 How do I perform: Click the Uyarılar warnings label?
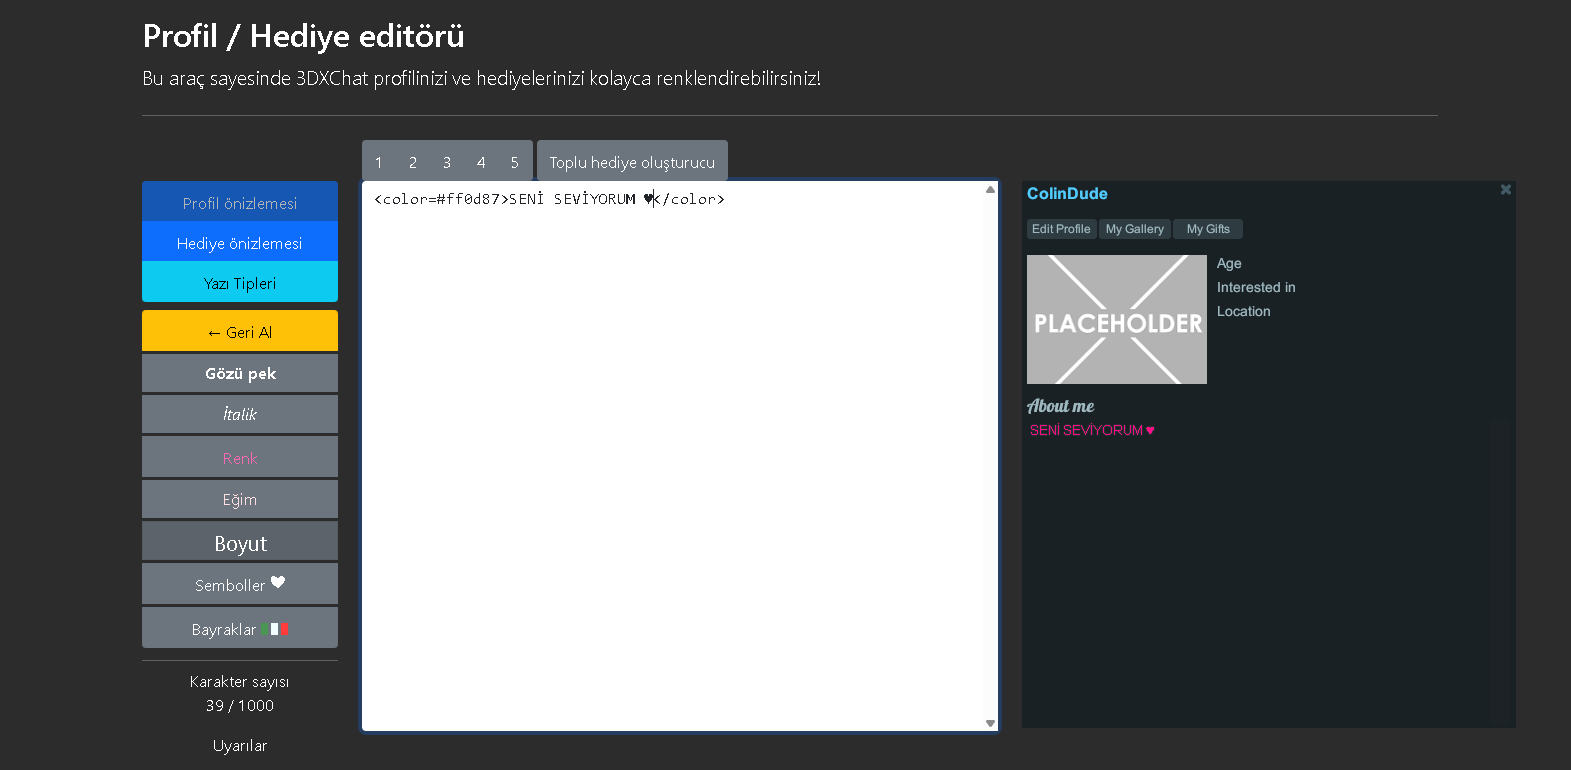click(240, 745)
